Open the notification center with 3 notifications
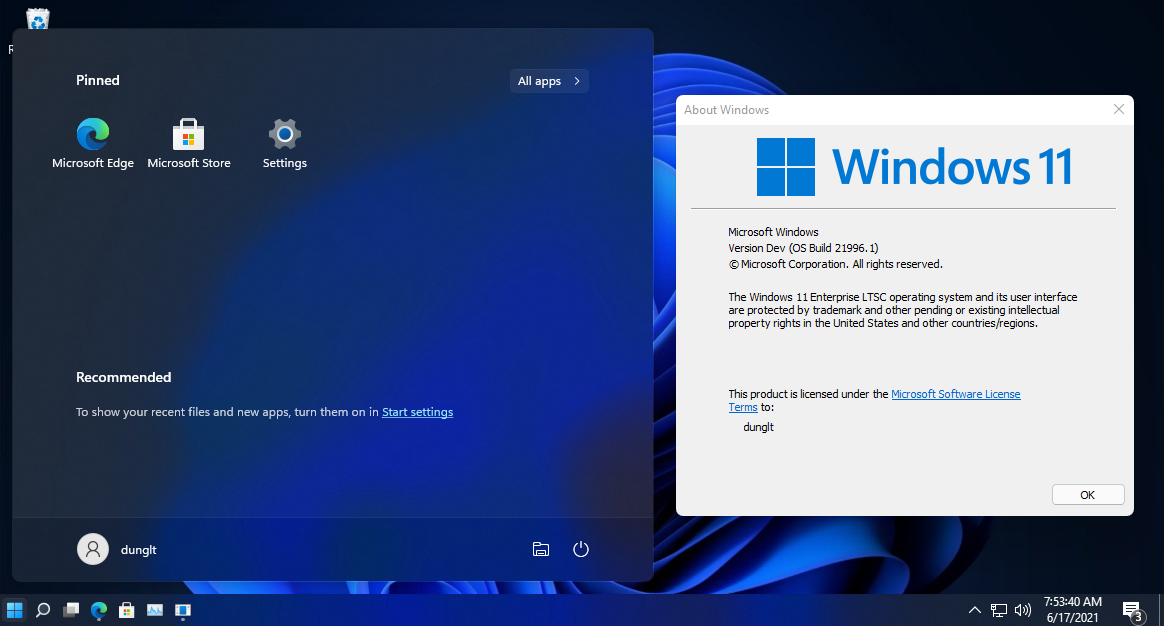This screenshot has width=1164, height=626. click(1133, 611)
